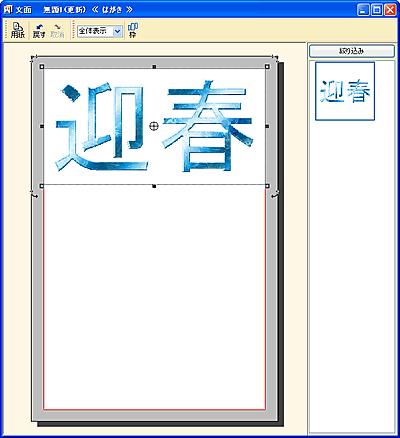400x438 pixels.
Task: Click the left rotation arrow below frame
Action: 34,195
